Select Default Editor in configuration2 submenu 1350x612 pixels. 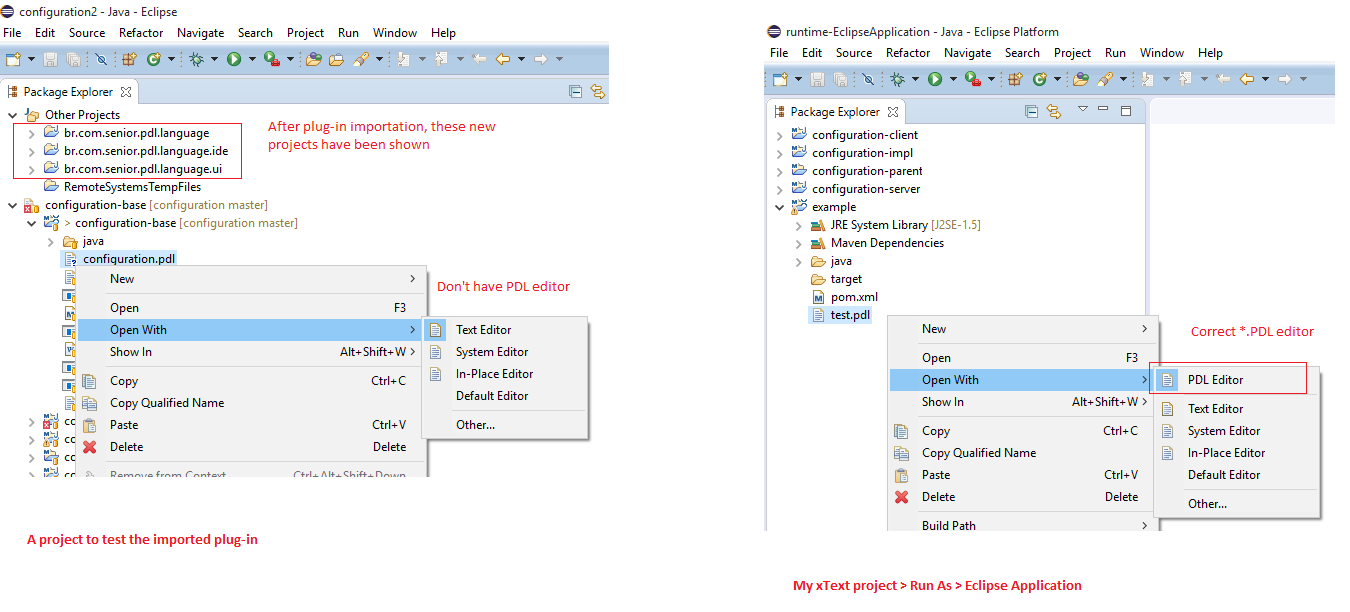tap(504, 396)
